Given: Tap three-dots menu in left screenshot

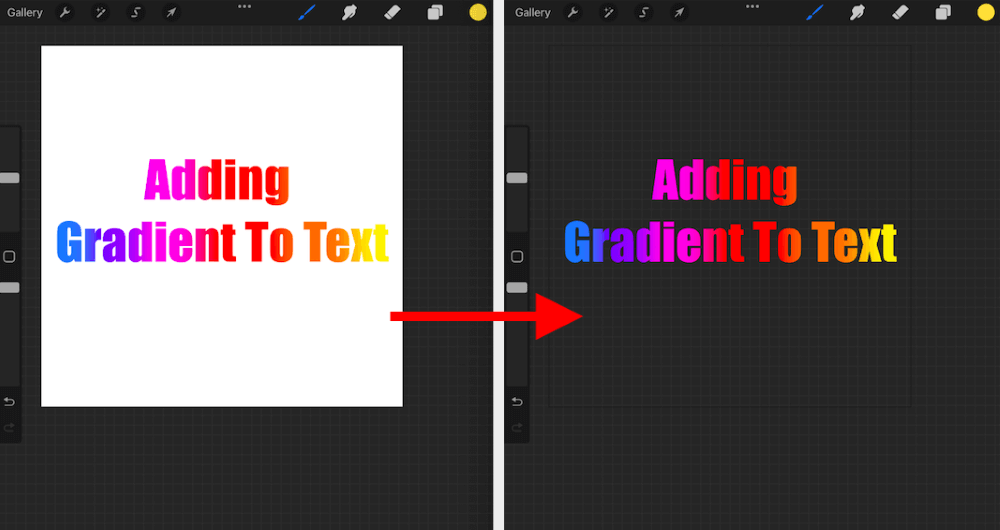Looking at the screenshot, I should (x=244, y=6).
